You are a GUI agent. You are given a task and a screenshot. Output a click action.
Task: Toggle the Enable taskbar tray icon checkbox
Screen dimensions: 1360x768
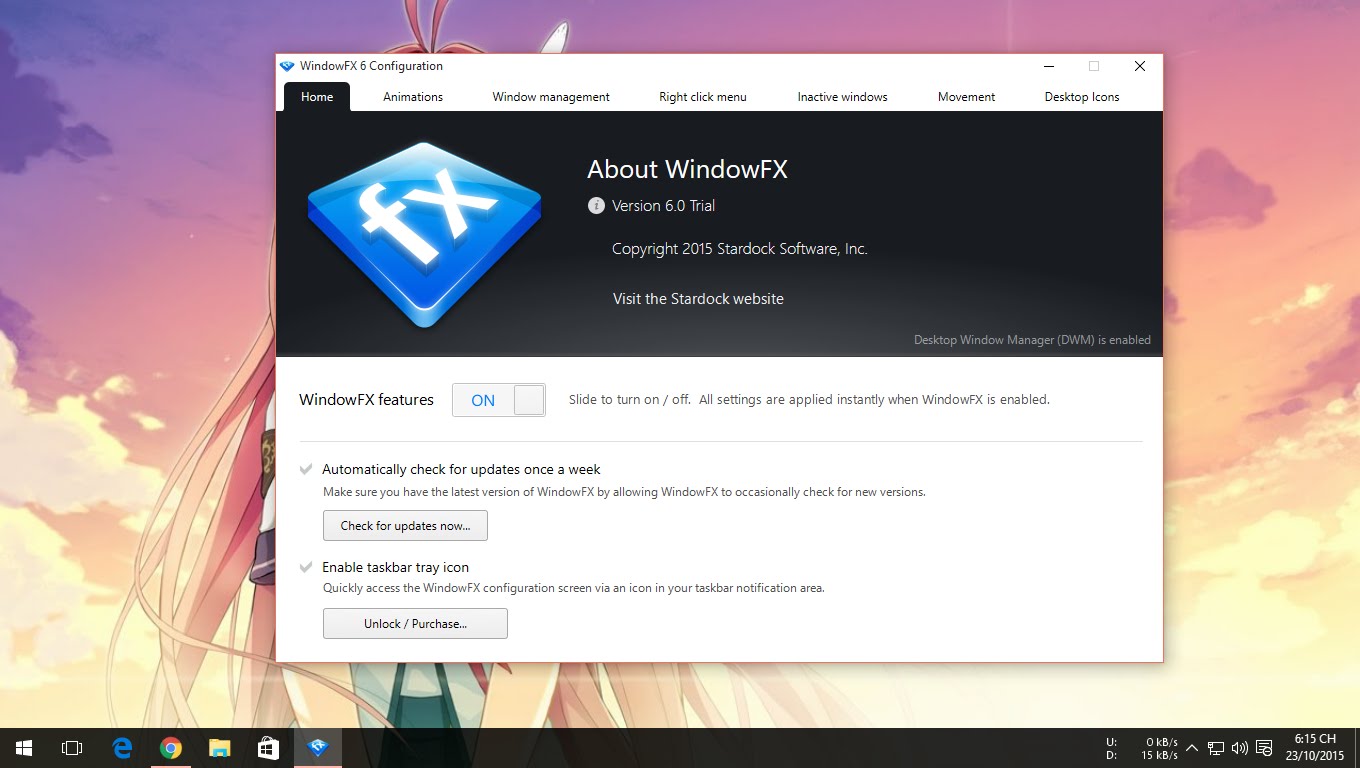[x=306, y=567]
